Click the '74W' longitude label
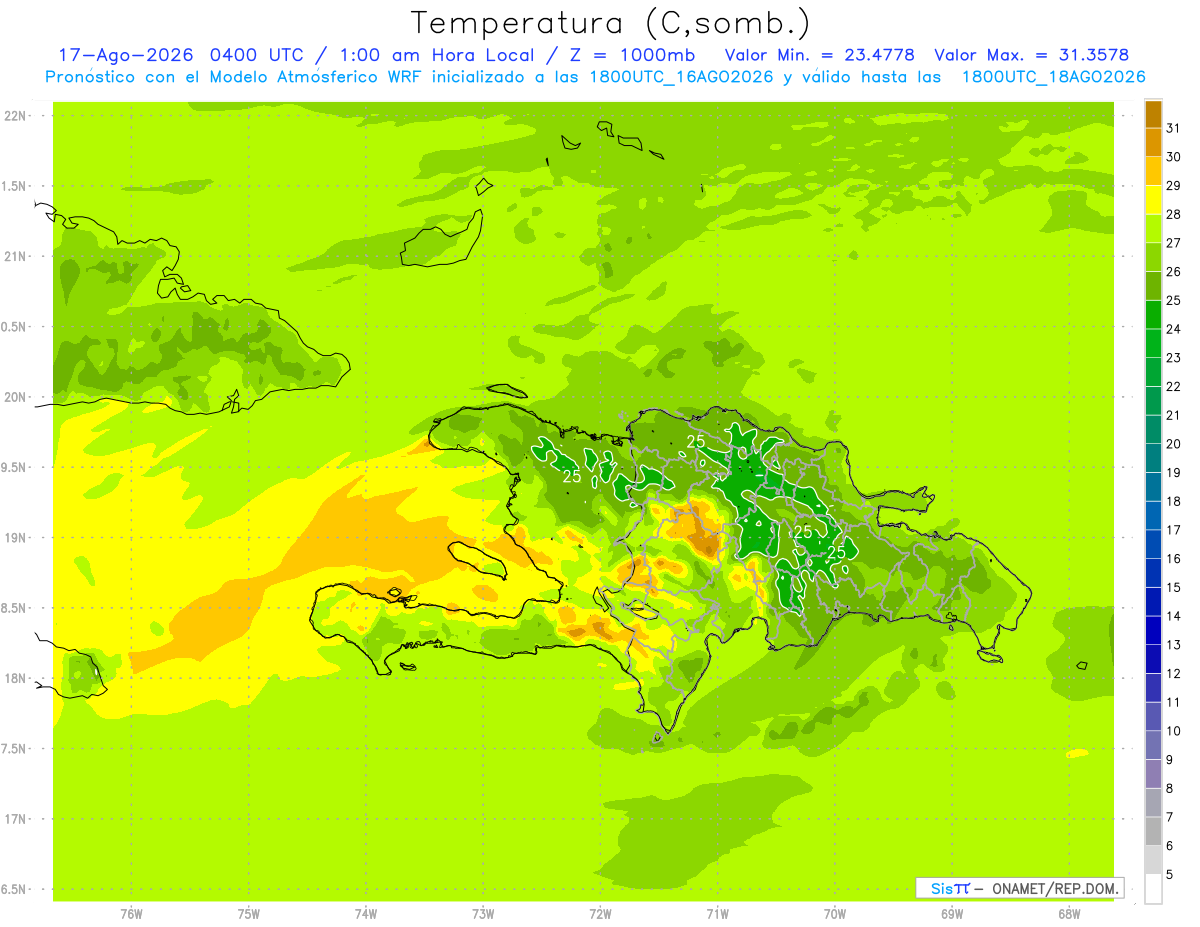1200x927 pixels. tap(366, 914)
